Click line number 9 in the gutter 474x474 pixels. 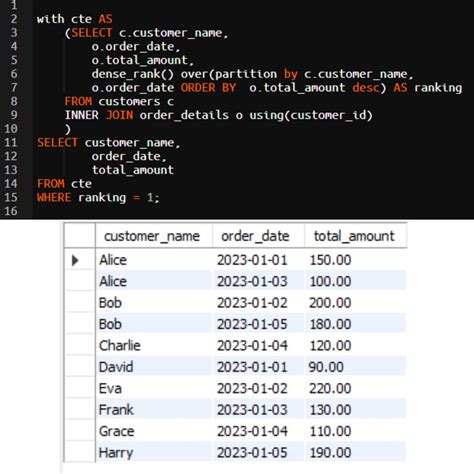point(14,115)
